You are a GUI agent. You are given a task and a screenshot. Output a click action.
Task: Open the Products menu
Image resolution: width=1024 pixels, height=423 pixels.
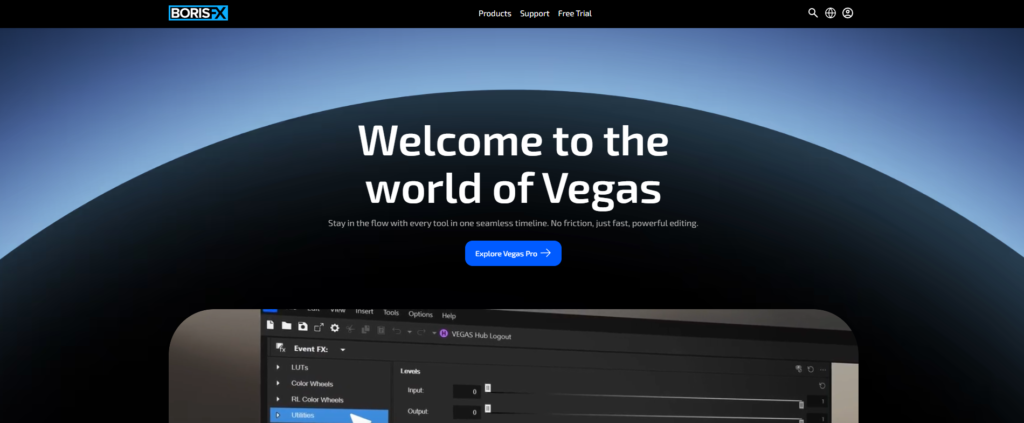[494, 14]
